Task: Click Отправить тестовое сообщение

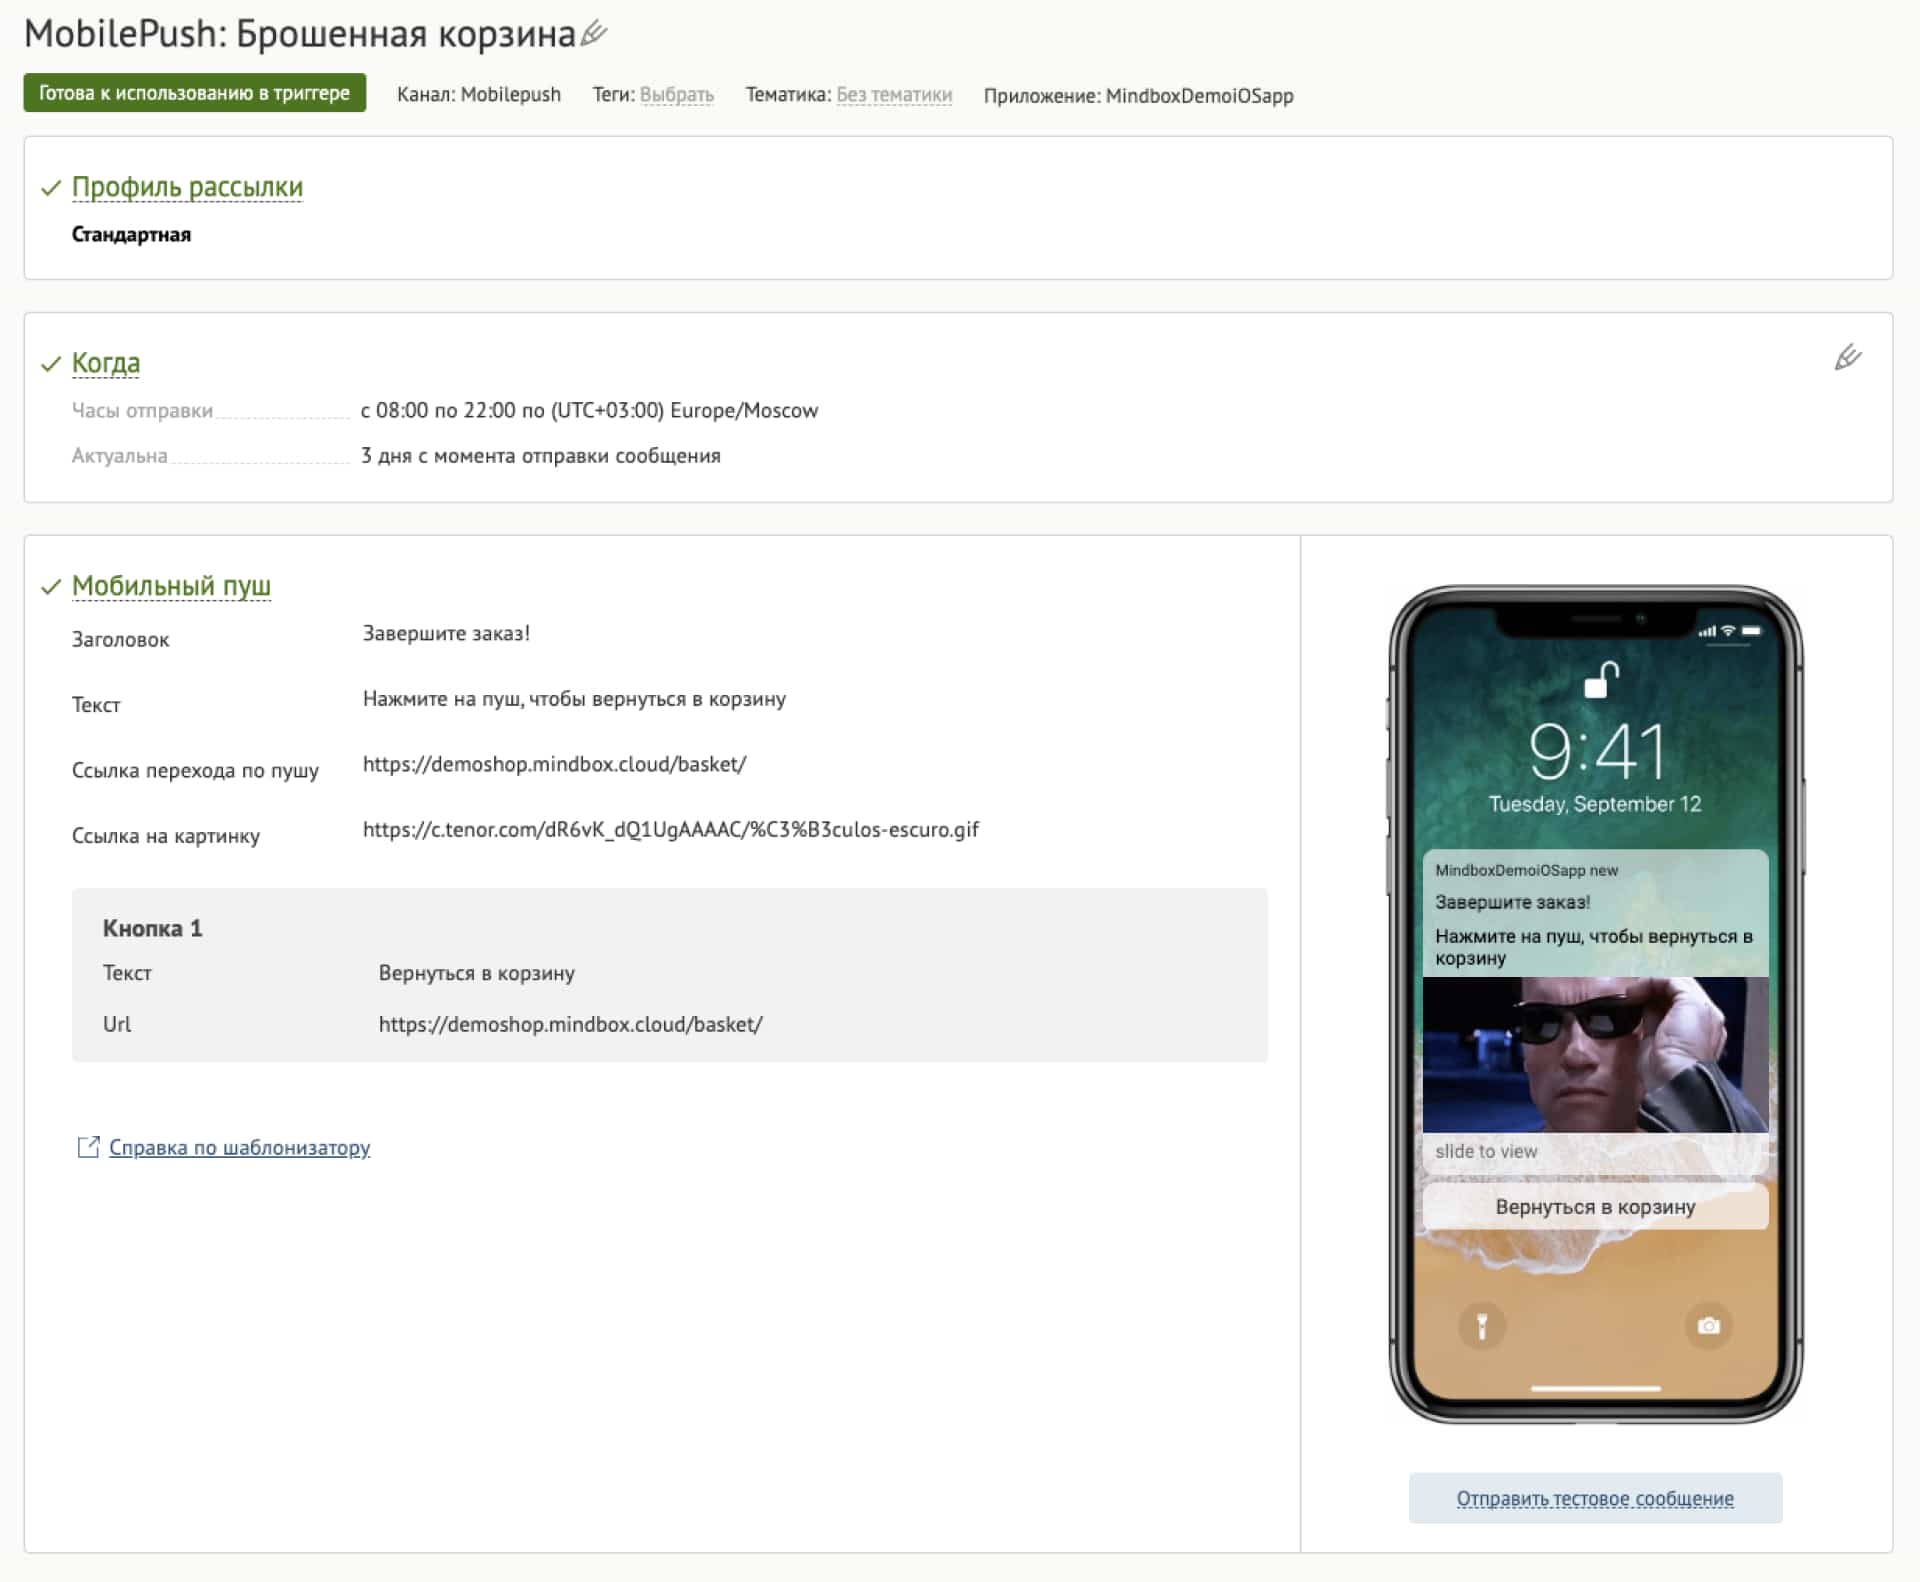Action: (x=1594, y=1498)
